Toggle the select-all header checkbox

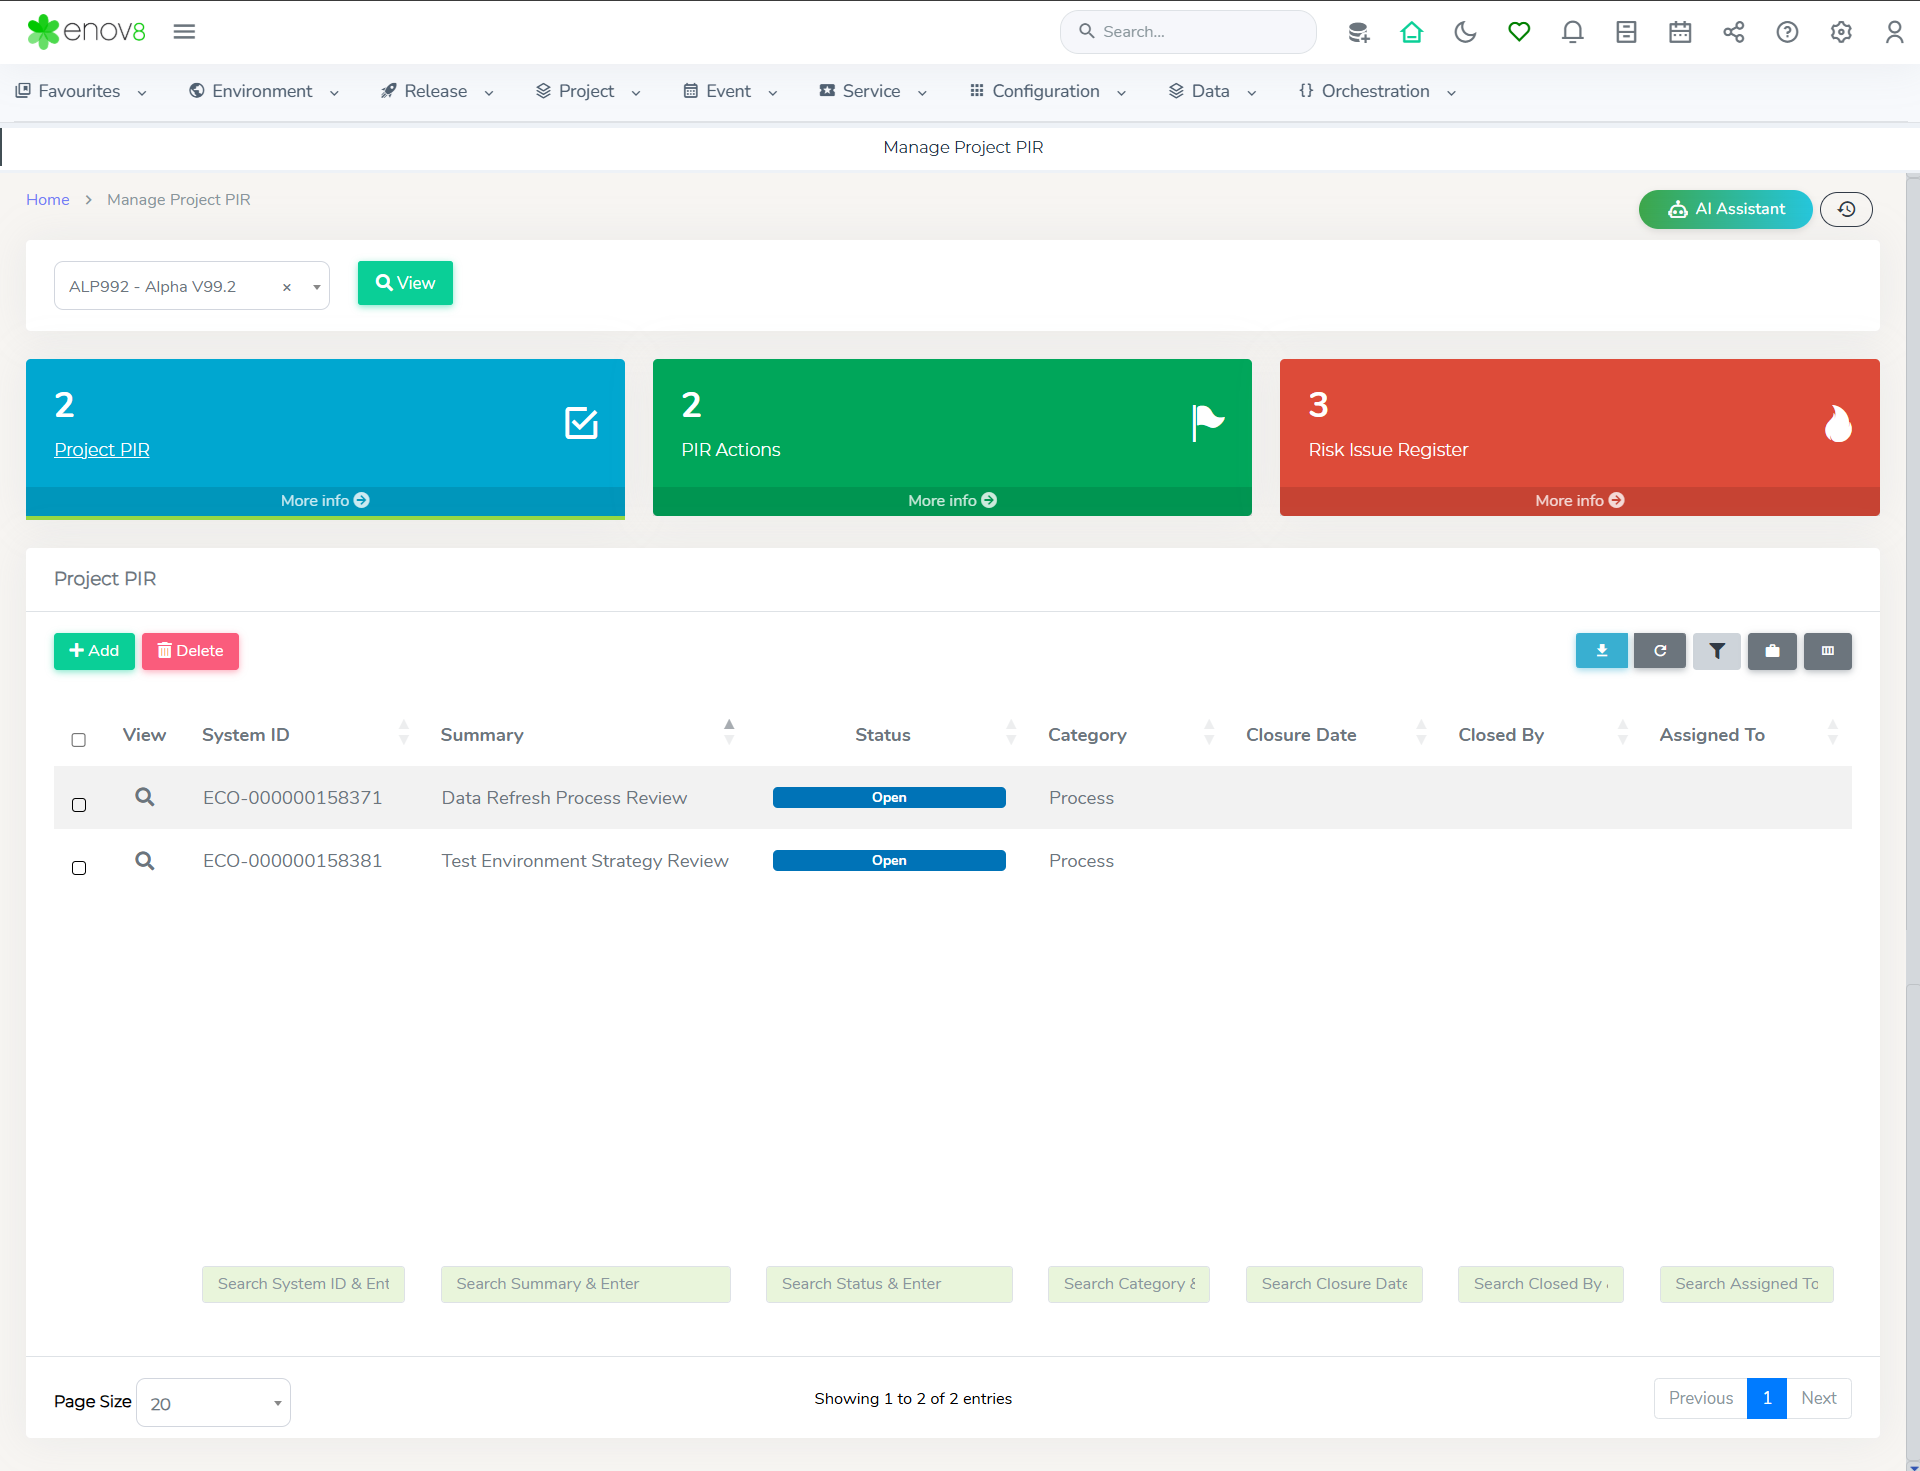pyautogui.click(x=79, y=740)
